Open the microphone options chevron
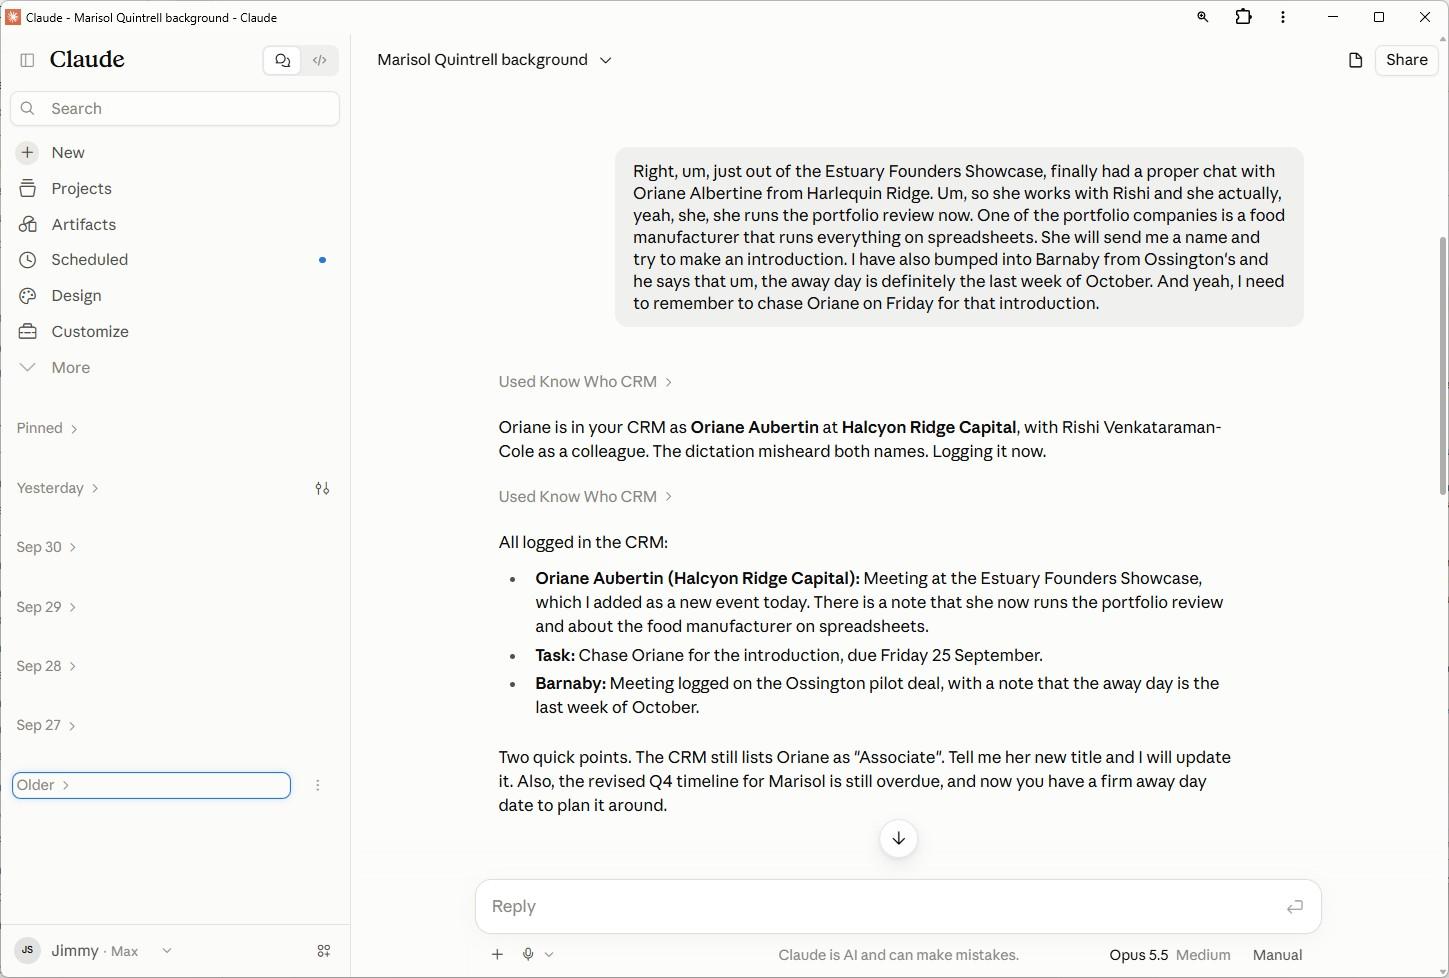1449x978 pixels. (549, 955)
